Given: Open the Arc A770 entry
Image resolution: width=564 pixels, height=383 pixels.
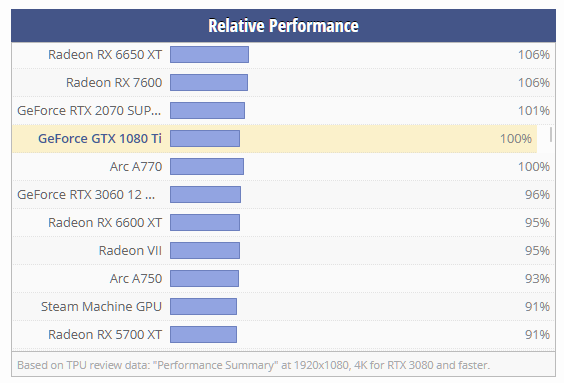Looking at the screenshot, I should pyautogui.click(x=136, y=167).
